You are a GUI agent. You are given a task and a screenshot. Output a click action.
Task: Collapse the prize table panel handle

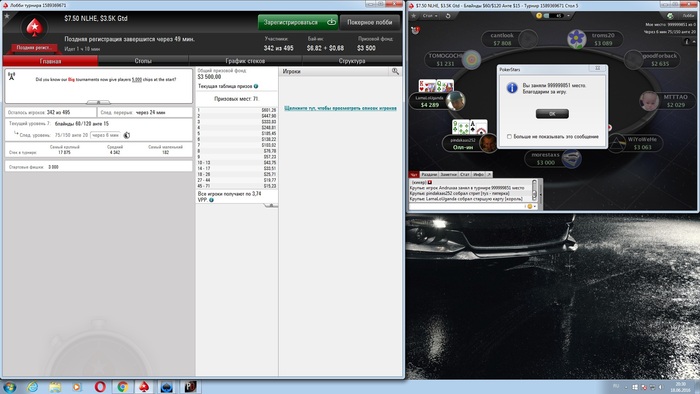[271, 205]
